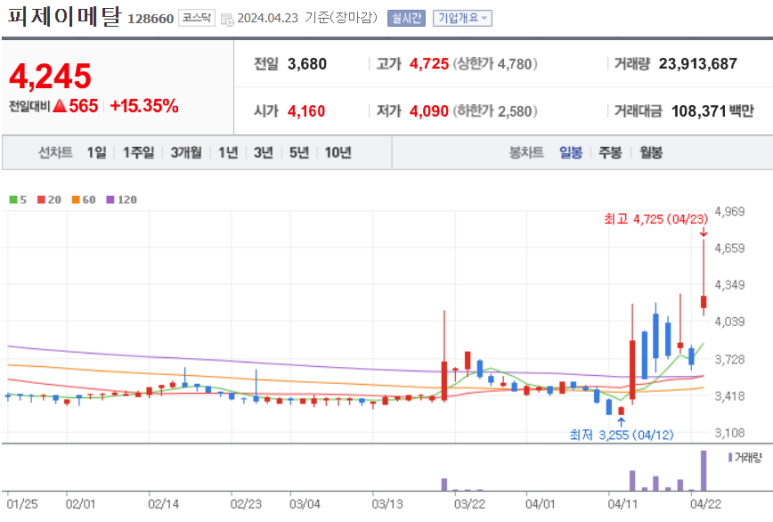Click the 실시간 button
This screenshot has height=522, width=773.
tap(406, 18)
